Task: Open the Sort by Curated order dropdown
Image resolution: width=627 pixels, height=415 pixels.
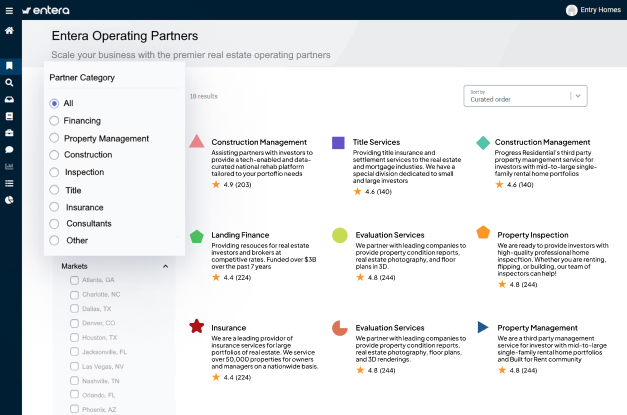Action: (526, 95)
